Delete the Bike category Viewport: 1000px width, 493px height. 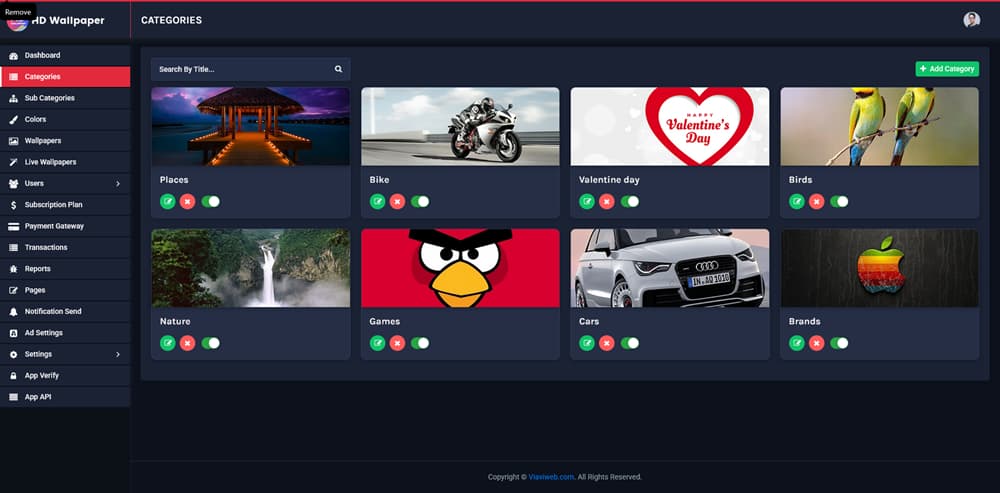coord(397,202)
